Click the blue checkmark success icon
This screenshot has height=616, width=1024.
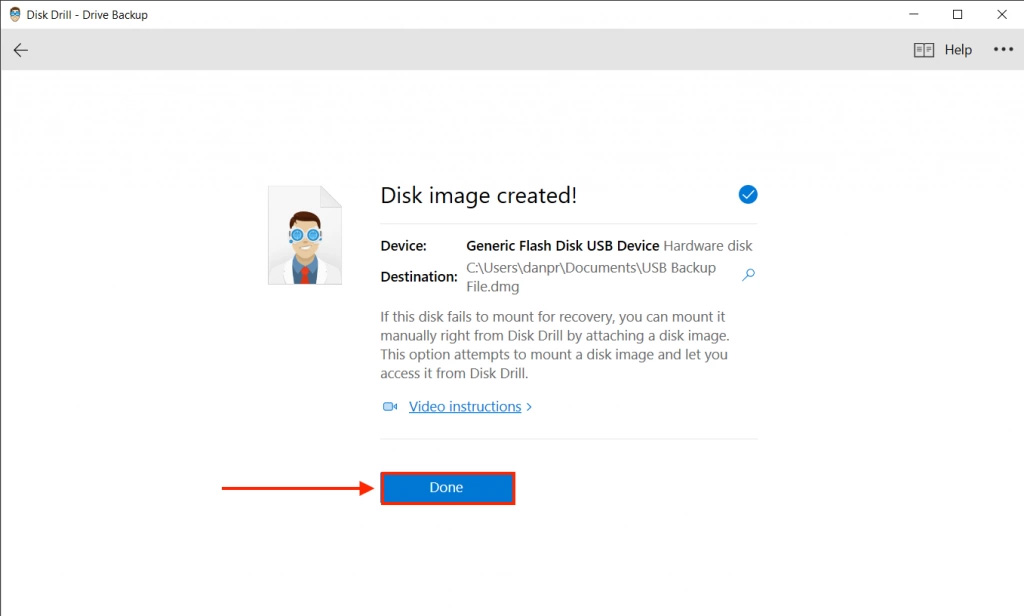click(748, 195)
